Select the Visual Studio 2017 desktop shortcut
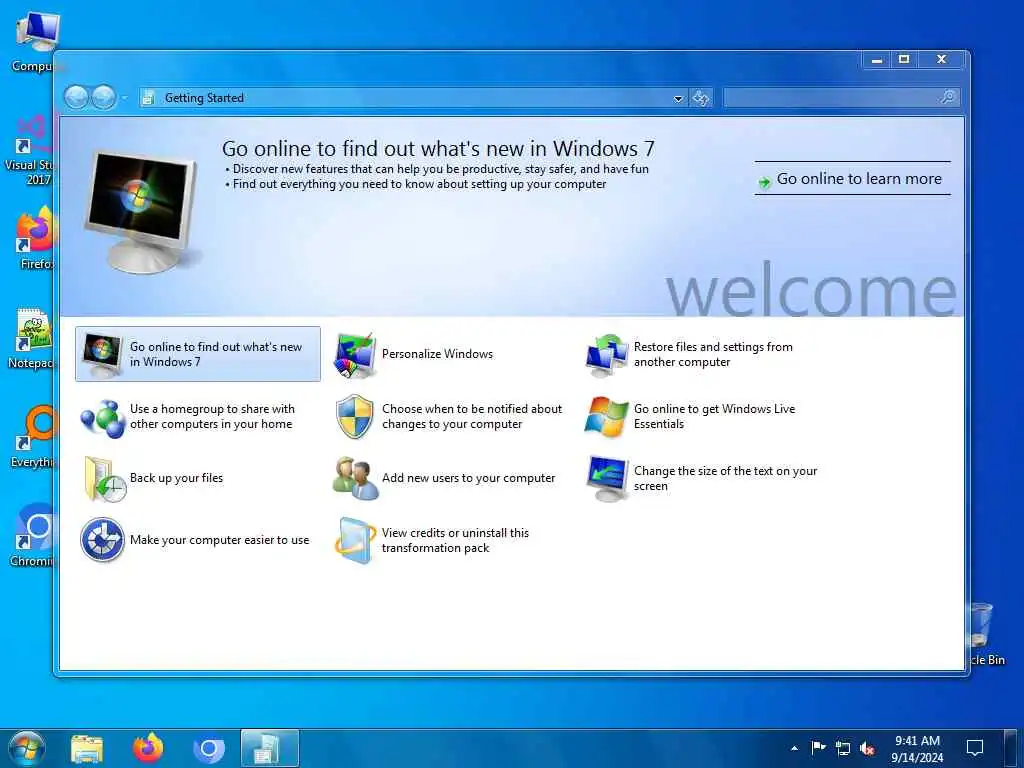This screenshot has height=768, width=1024. [31, 150]
